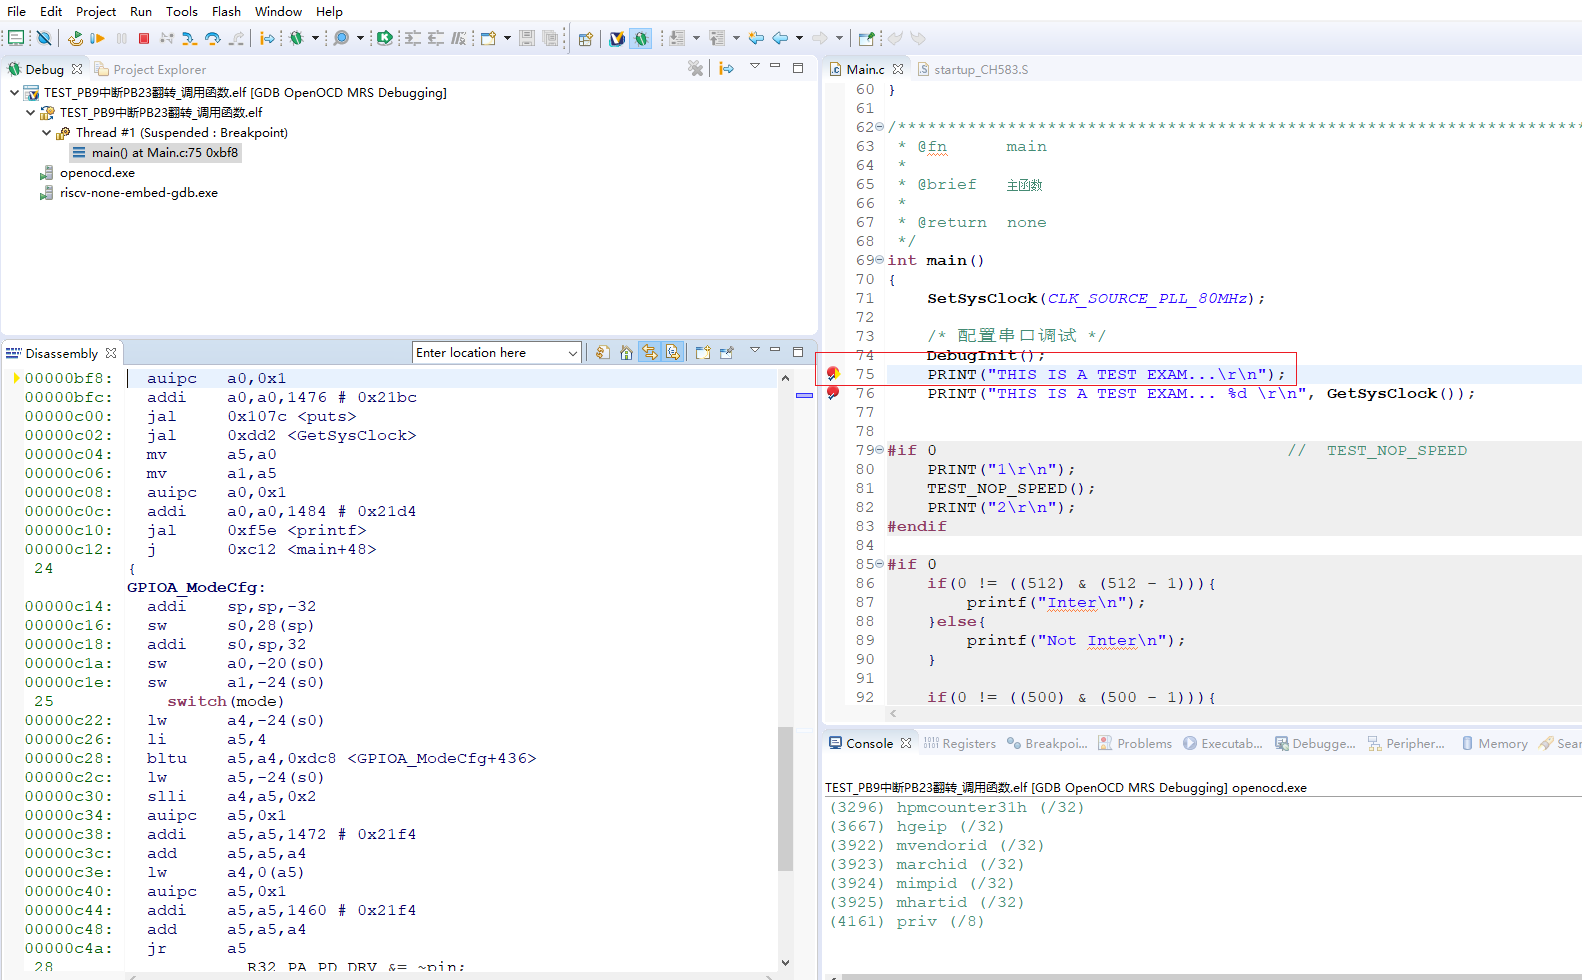1582x980 pixels.
Task: Click the editor overview ruler marker
Action: 804,396
